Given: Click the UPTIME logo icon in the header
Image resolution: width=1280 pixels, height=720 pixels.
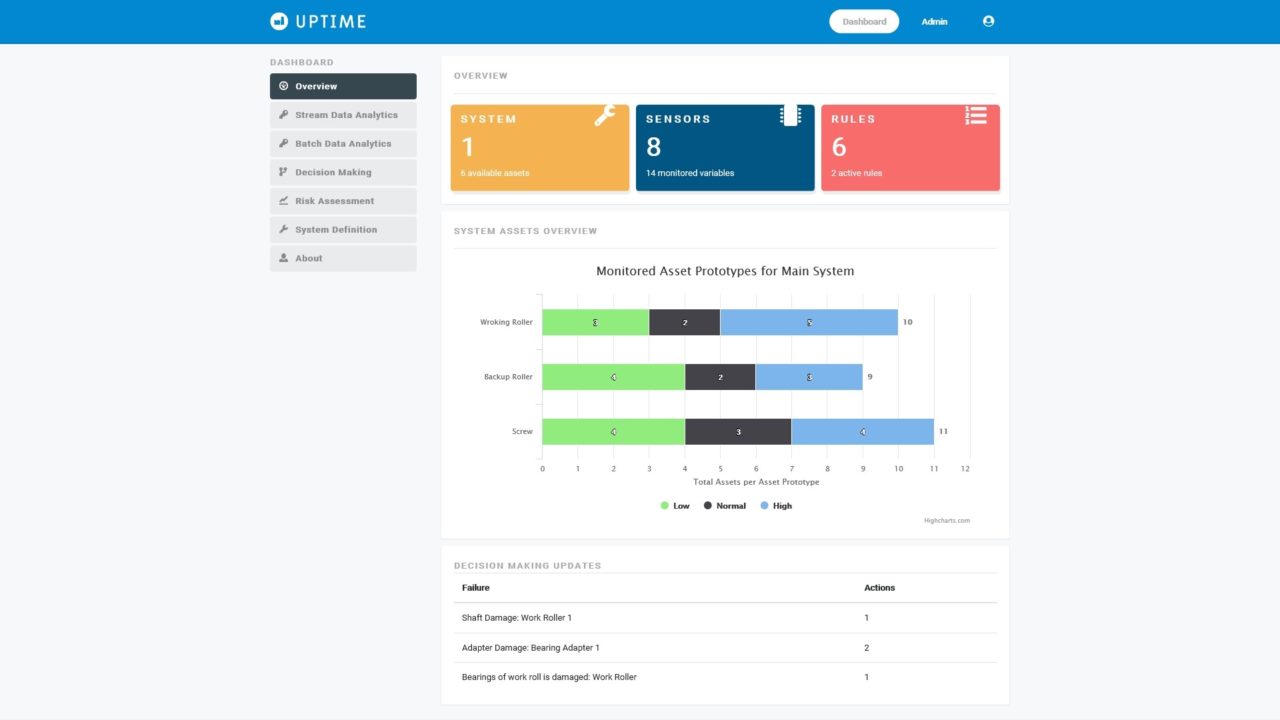Looking at the screenshot, I should pyautogui.click(x=277, y=20).
